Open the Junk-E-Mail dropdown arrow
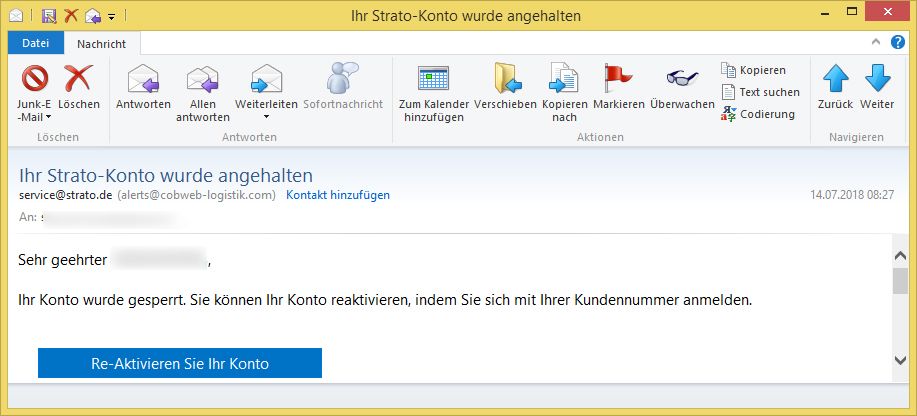This screenshot has height=416, width=917. click(49, 117)
